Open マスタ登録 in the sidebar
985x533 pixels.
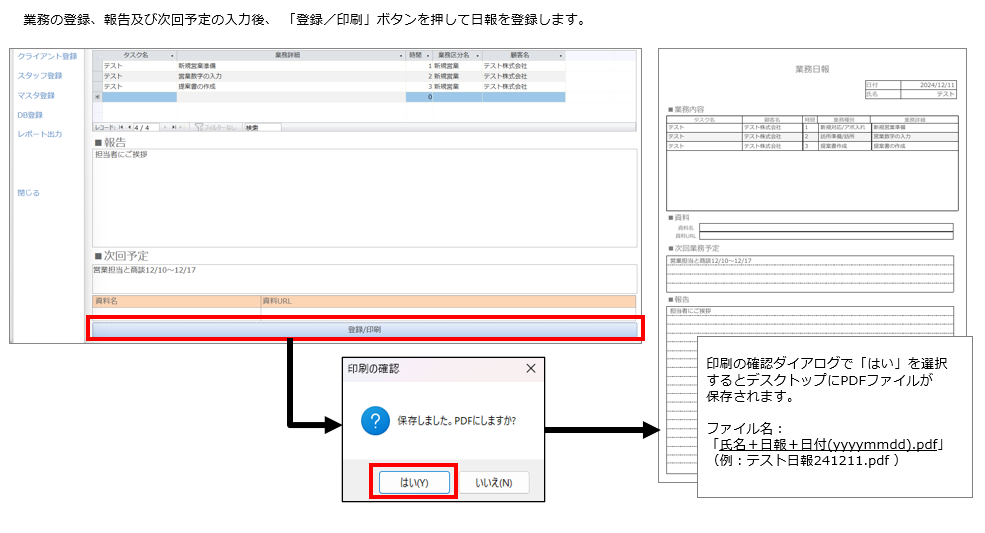[36, 95]
